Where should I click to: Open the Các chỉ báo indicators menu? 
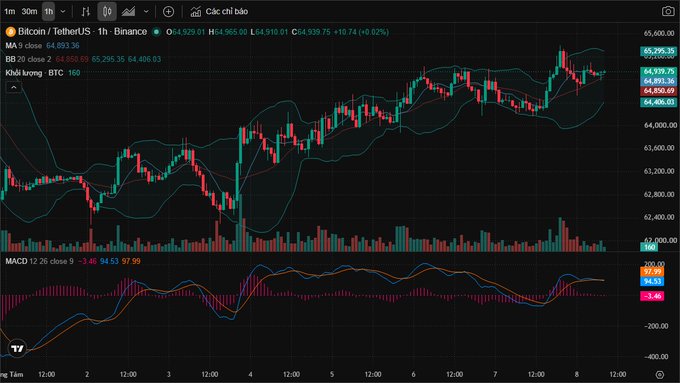[x=226, y=12]
